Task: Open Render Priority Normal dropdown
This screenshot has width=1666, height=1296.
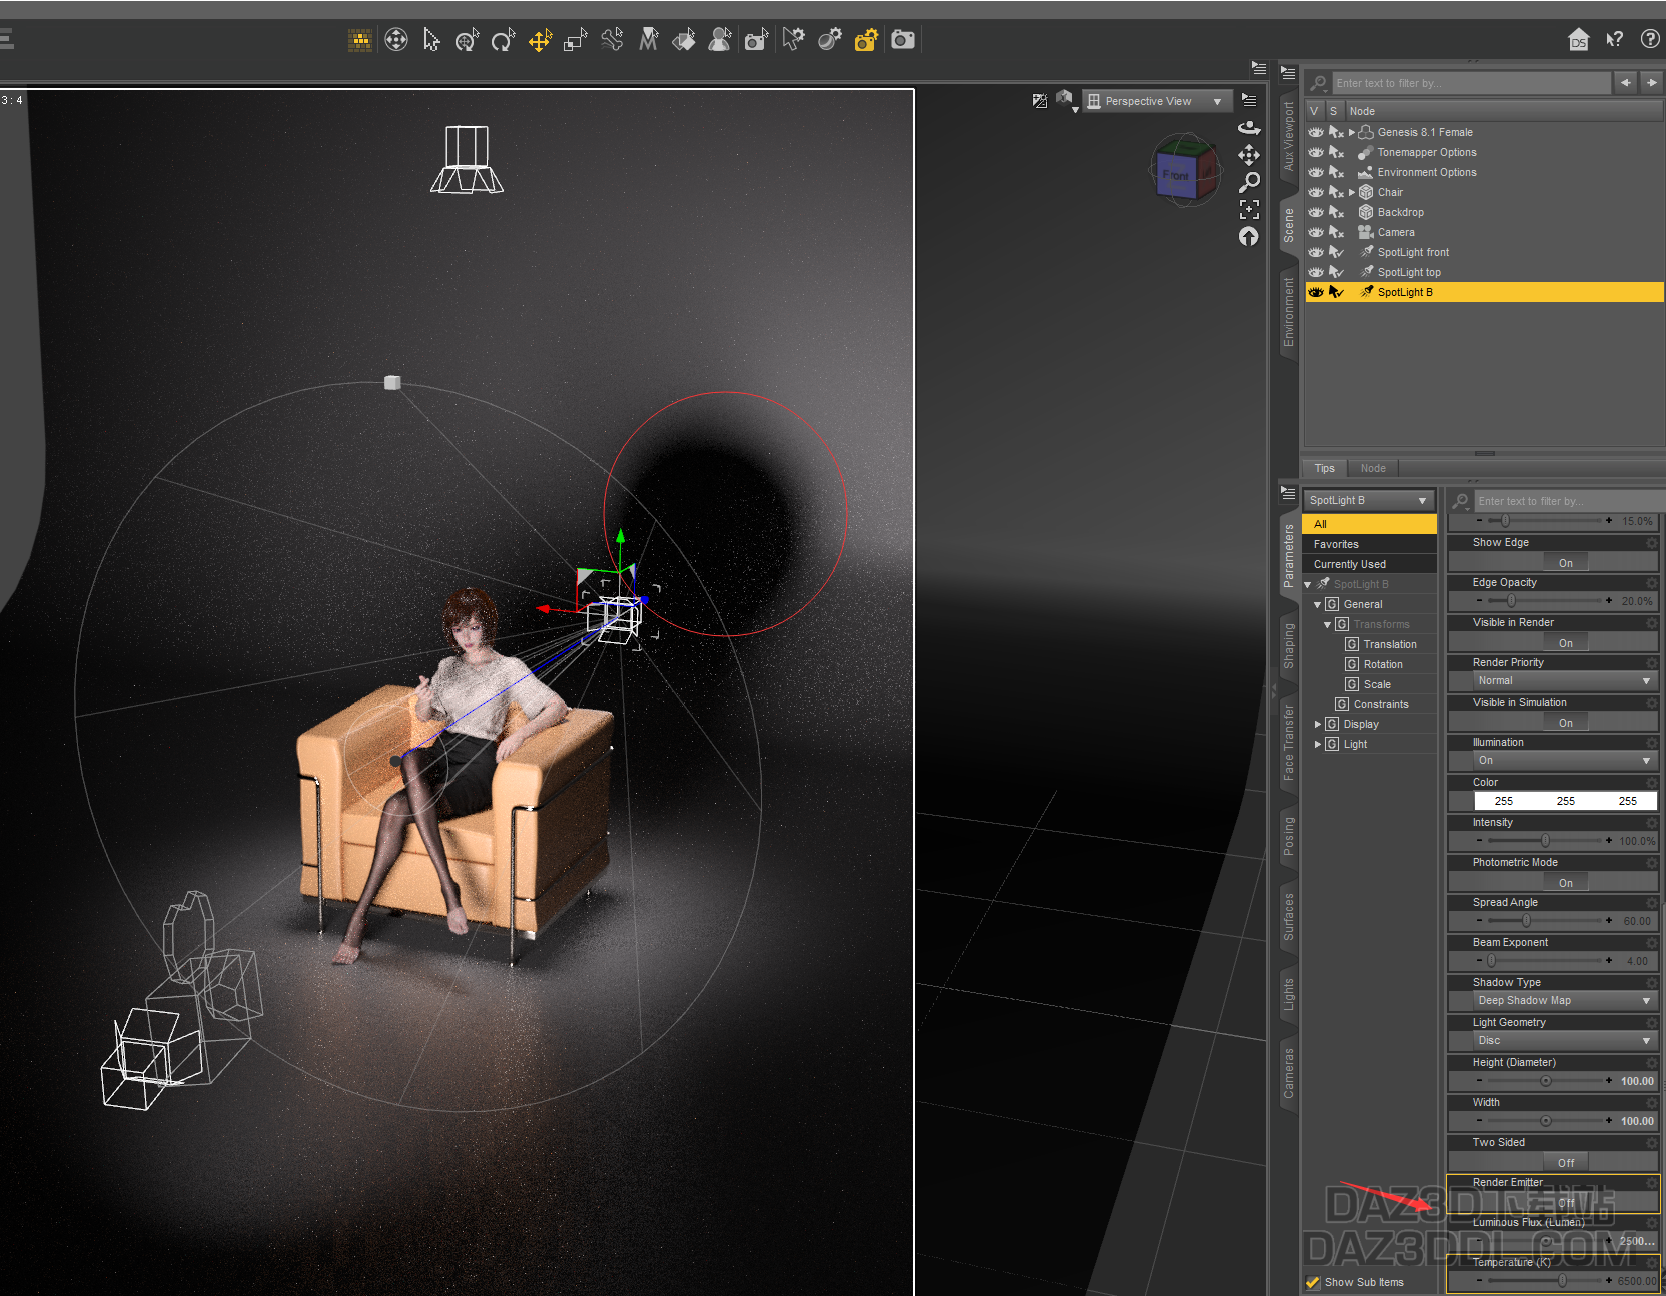Action: tap(1564, 680)
